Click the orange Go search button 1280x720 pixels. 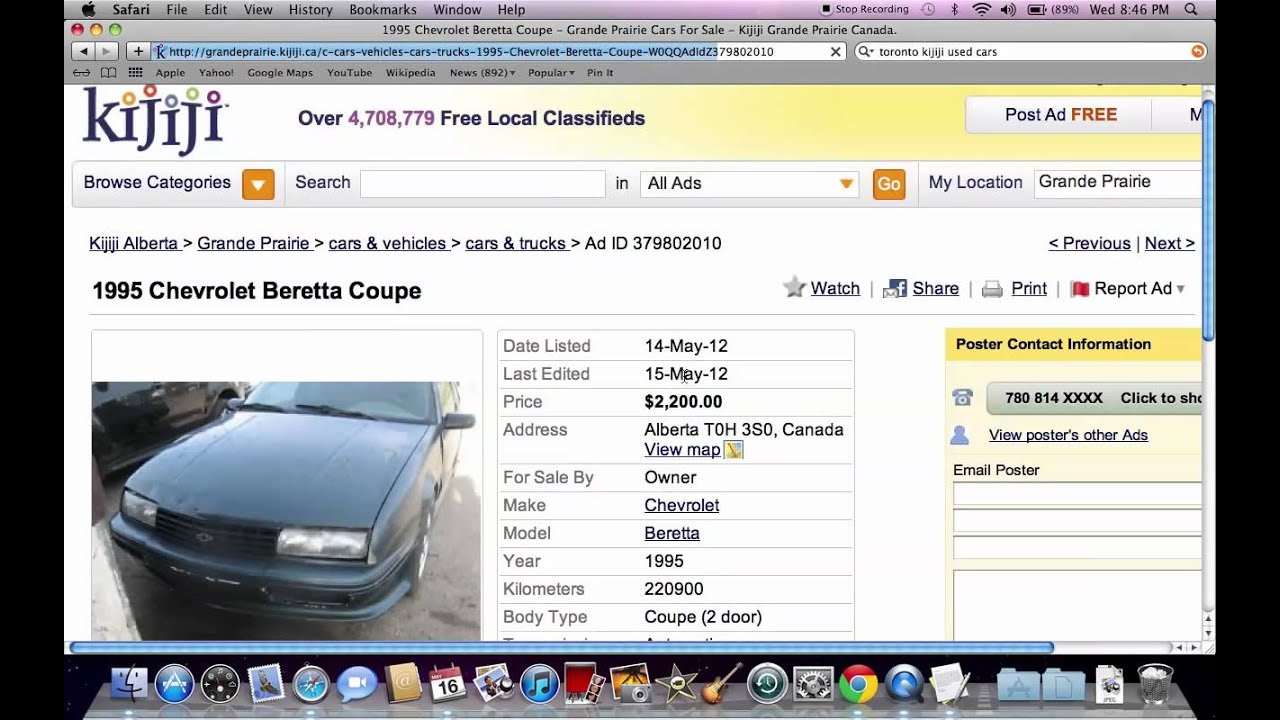click(x=889, y=184)
